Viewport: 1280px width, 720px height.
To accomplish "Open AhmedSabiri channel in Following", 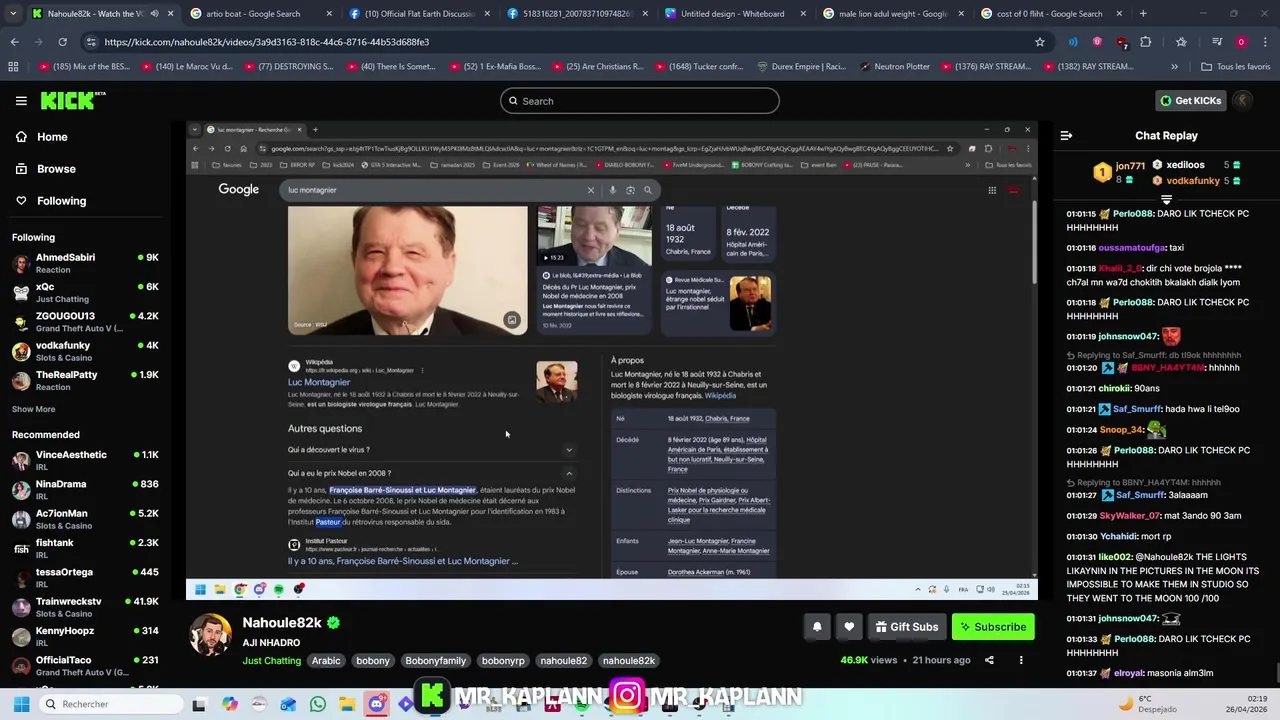I will click(x=85, y=263).
